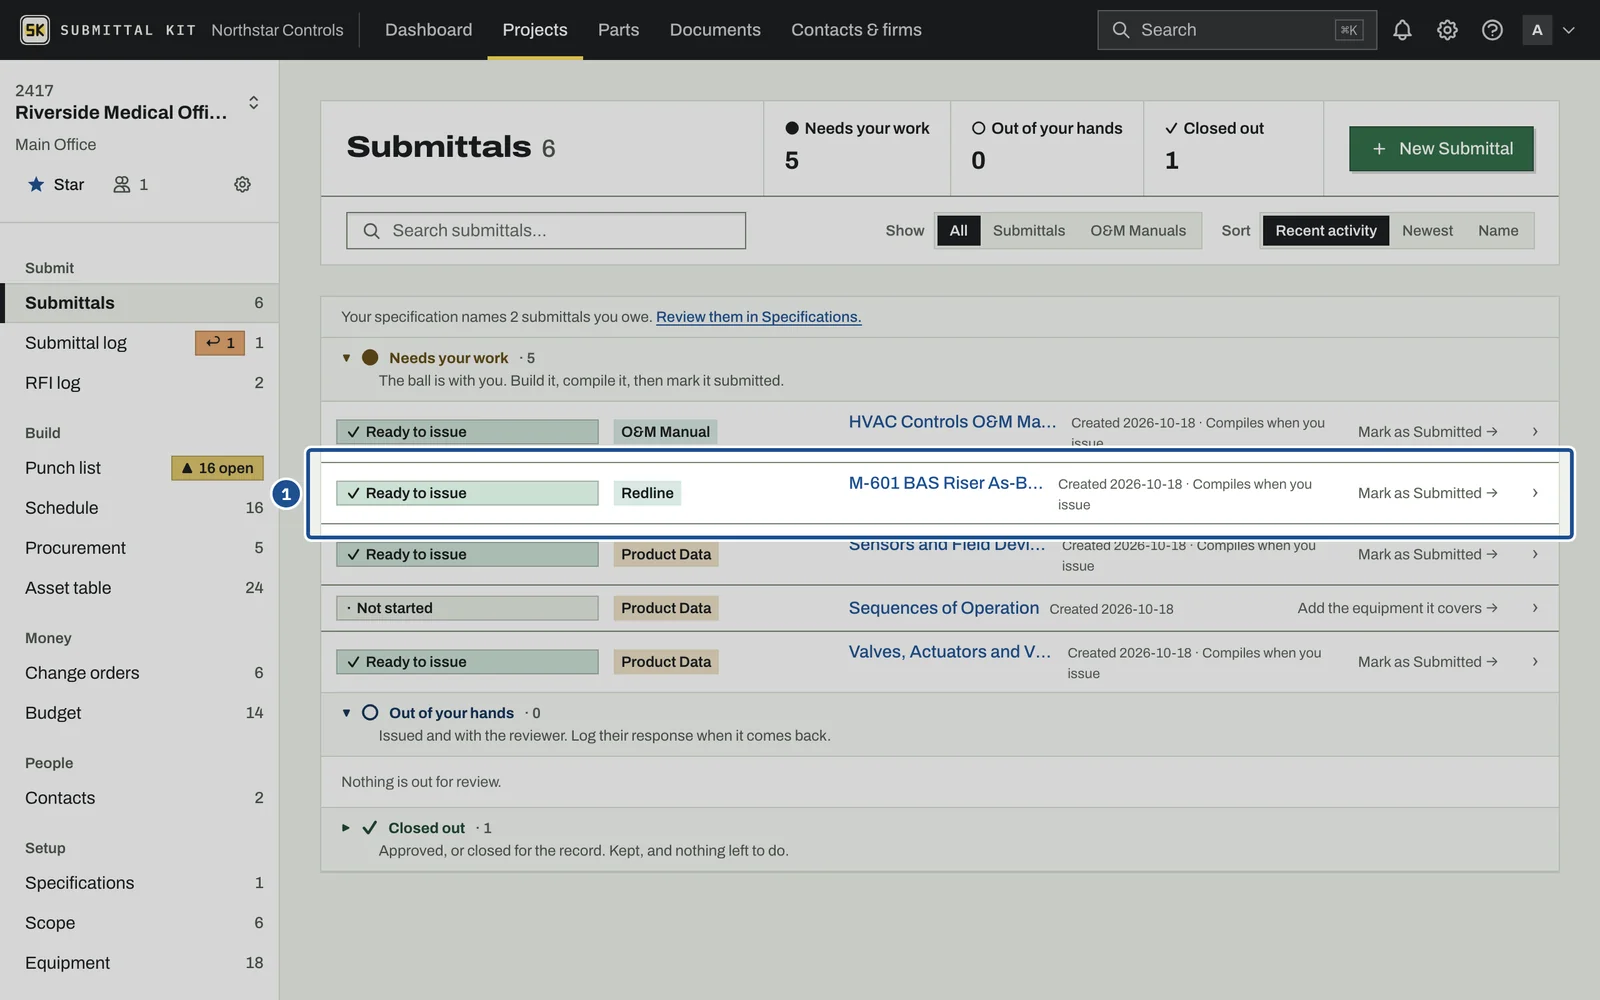Follow Review them in Specifications link
The image size is (1600, 1000).
[x=758, y=317]
